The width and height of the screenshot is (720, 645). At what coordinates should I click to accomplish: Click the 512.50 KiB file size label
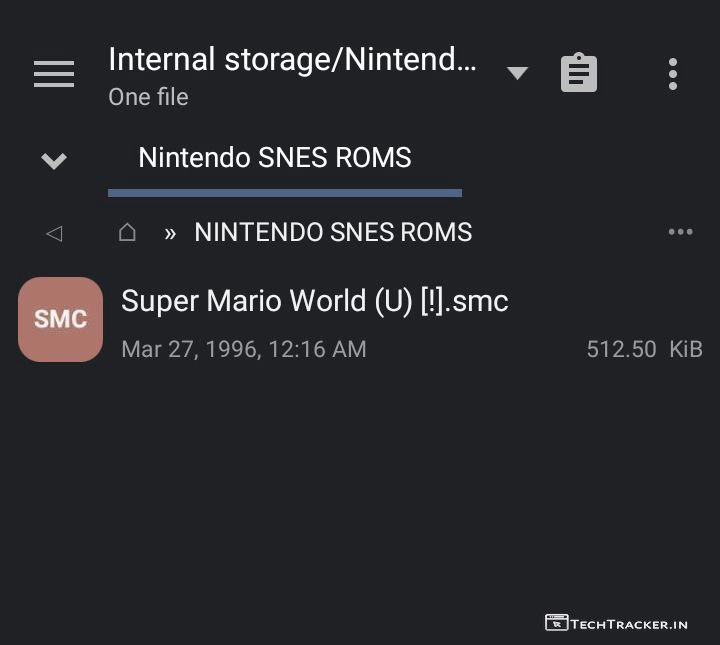tap(644, 349)
